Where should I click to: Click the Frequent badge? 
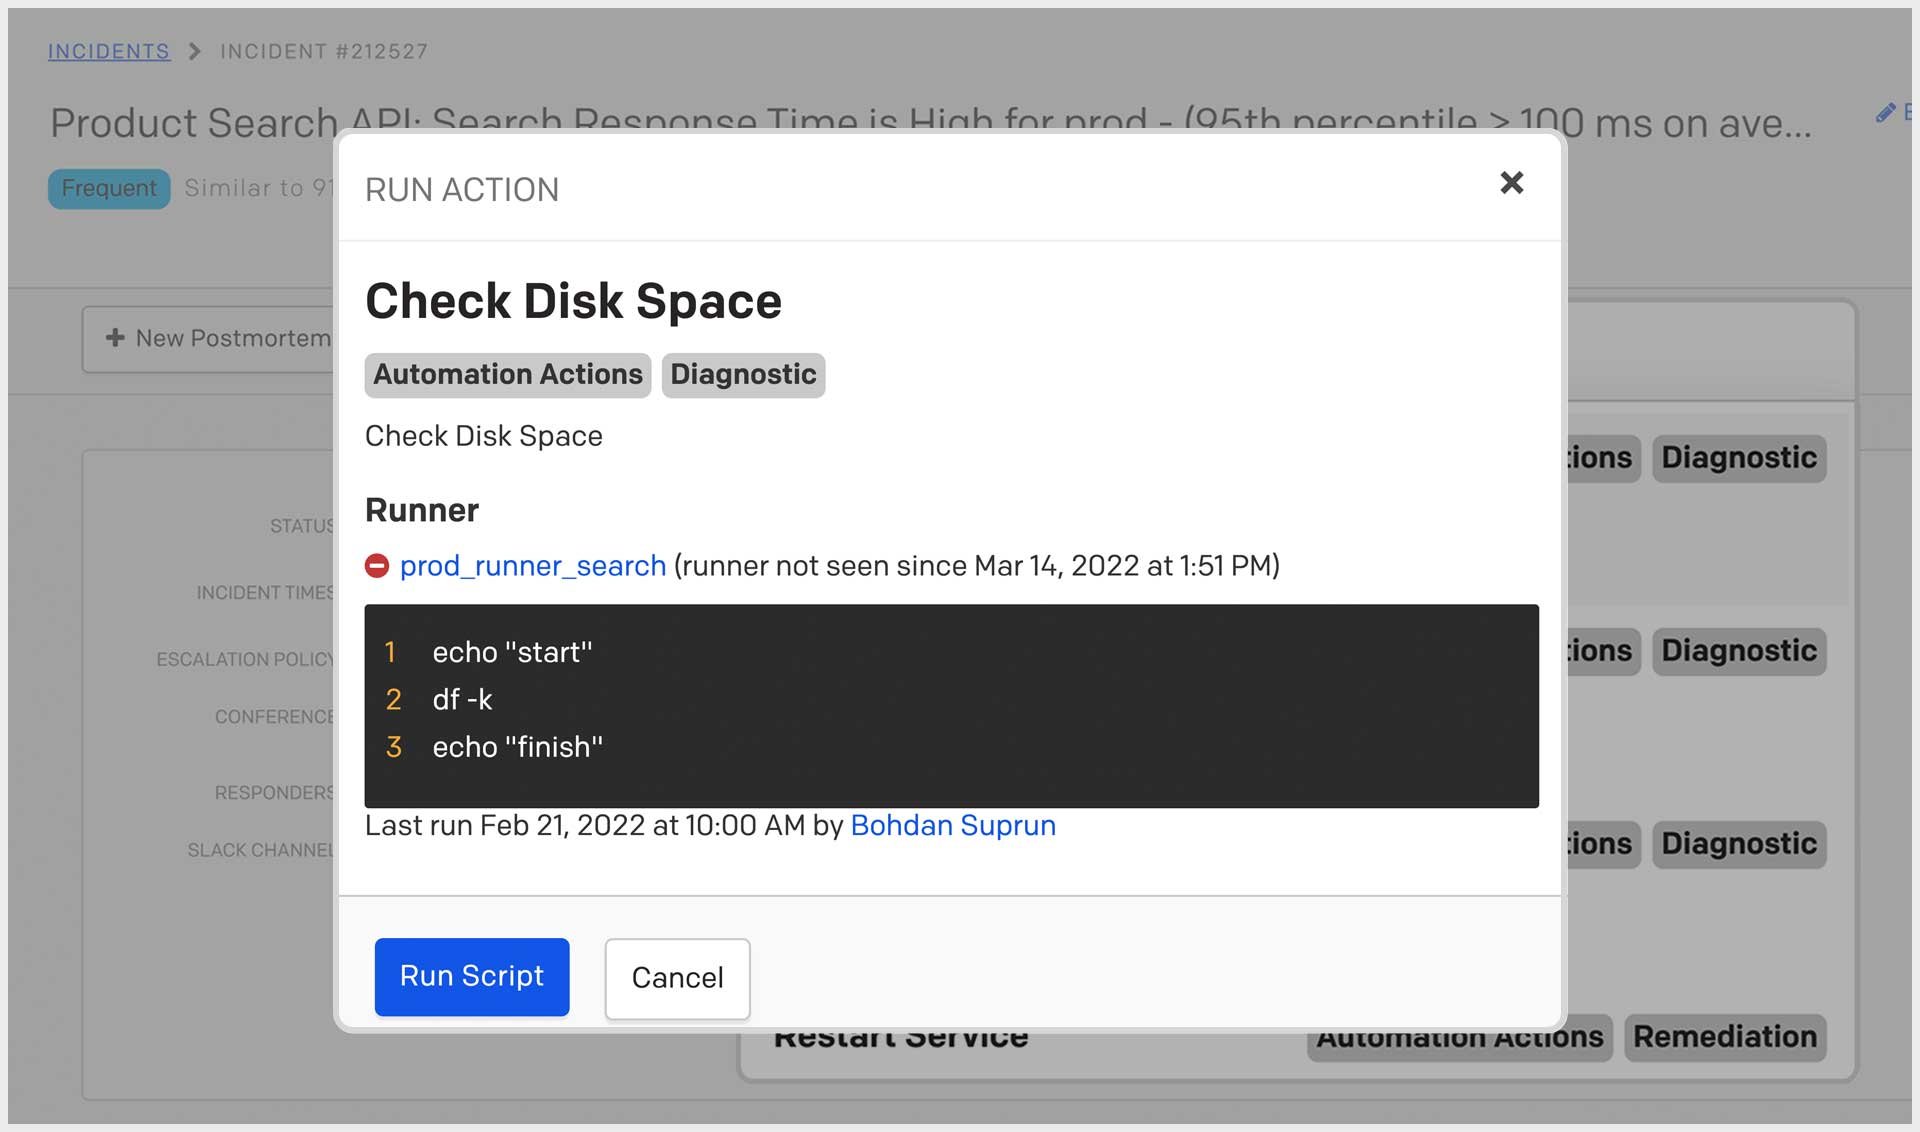[109, 188]
